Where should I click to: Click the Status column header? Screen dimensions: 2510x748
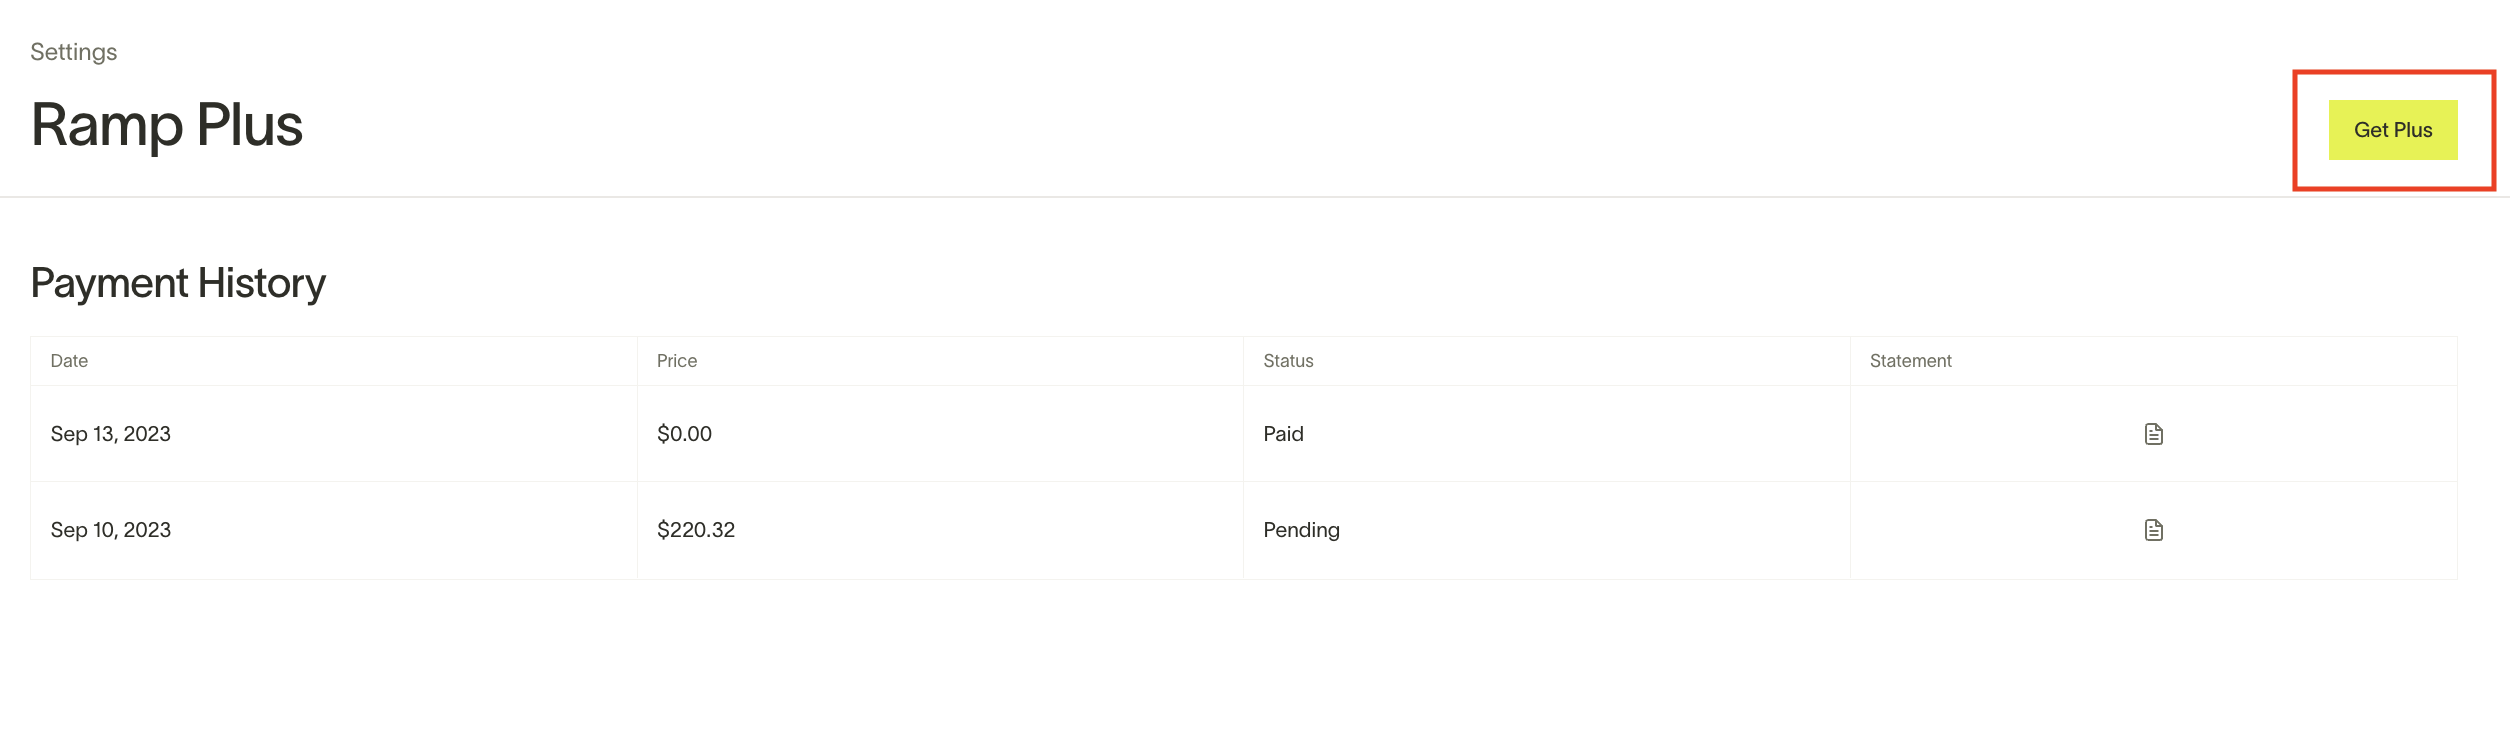coord(1288,361)
